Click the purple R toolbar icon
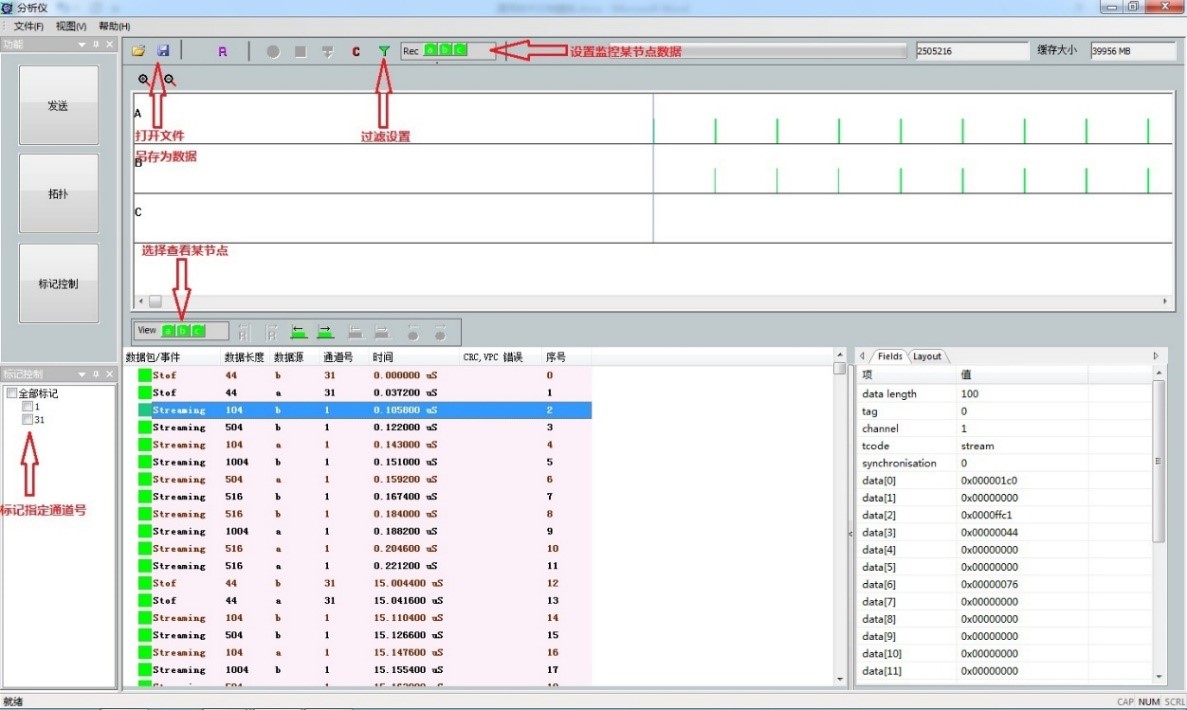The width and height of the screenshot is (1187, 710). pyautogui.click(x=222, y=51)
